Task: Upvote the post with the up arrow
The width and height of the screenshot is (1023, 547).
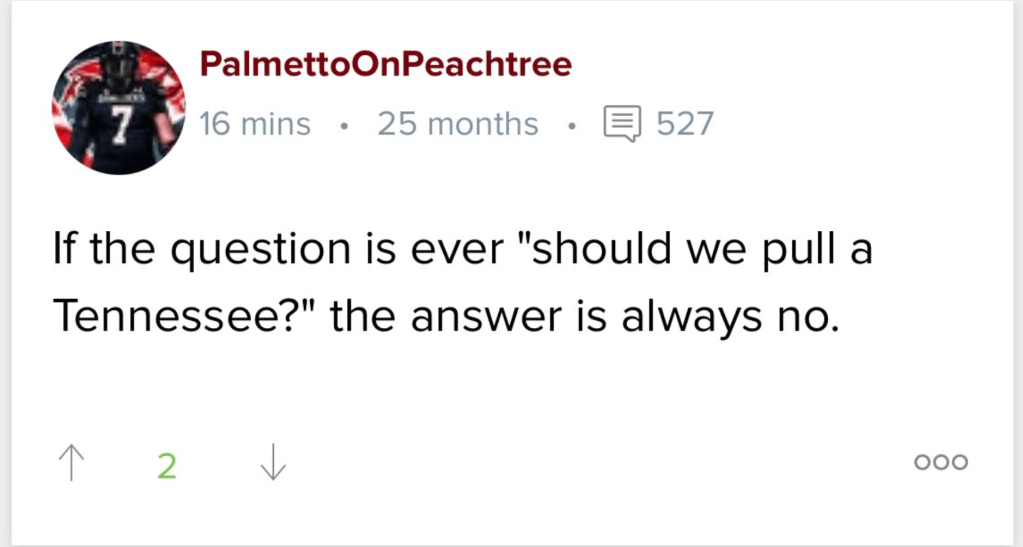Action: [70, 464]
